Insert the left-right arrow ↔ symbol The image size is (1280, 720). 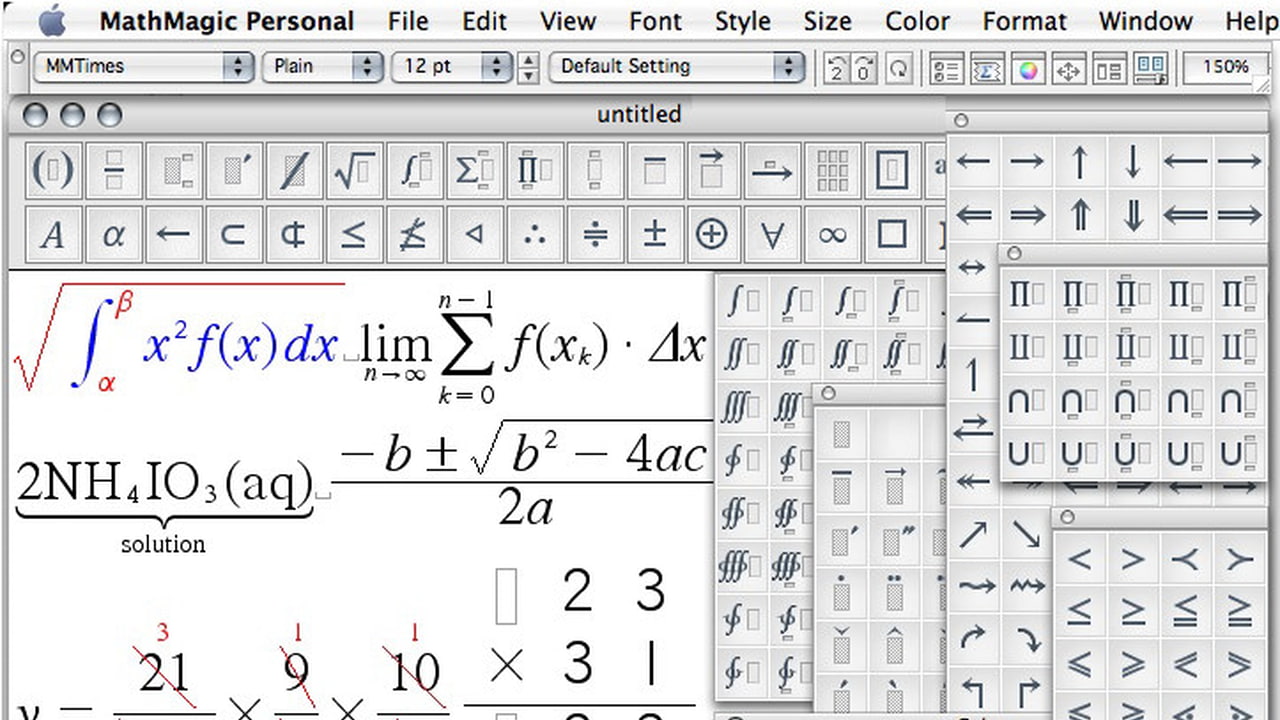[972, 268]
